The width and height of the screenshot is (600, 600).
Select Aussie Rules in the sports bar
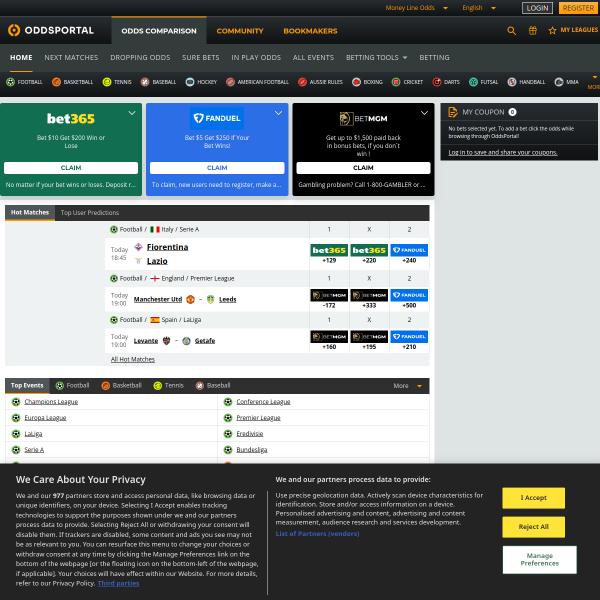pyautogui.click(x=320, y=82)
